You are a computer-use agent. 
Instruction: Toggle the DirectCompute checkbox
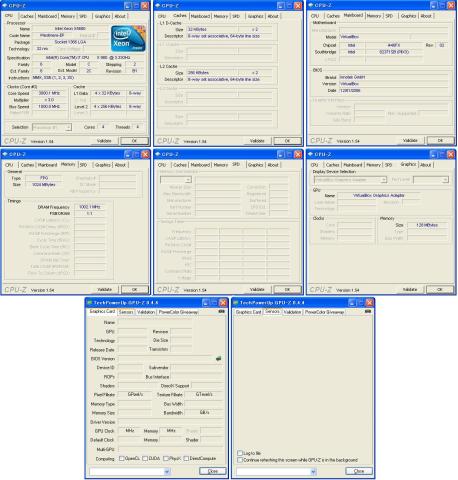point(186,459)
